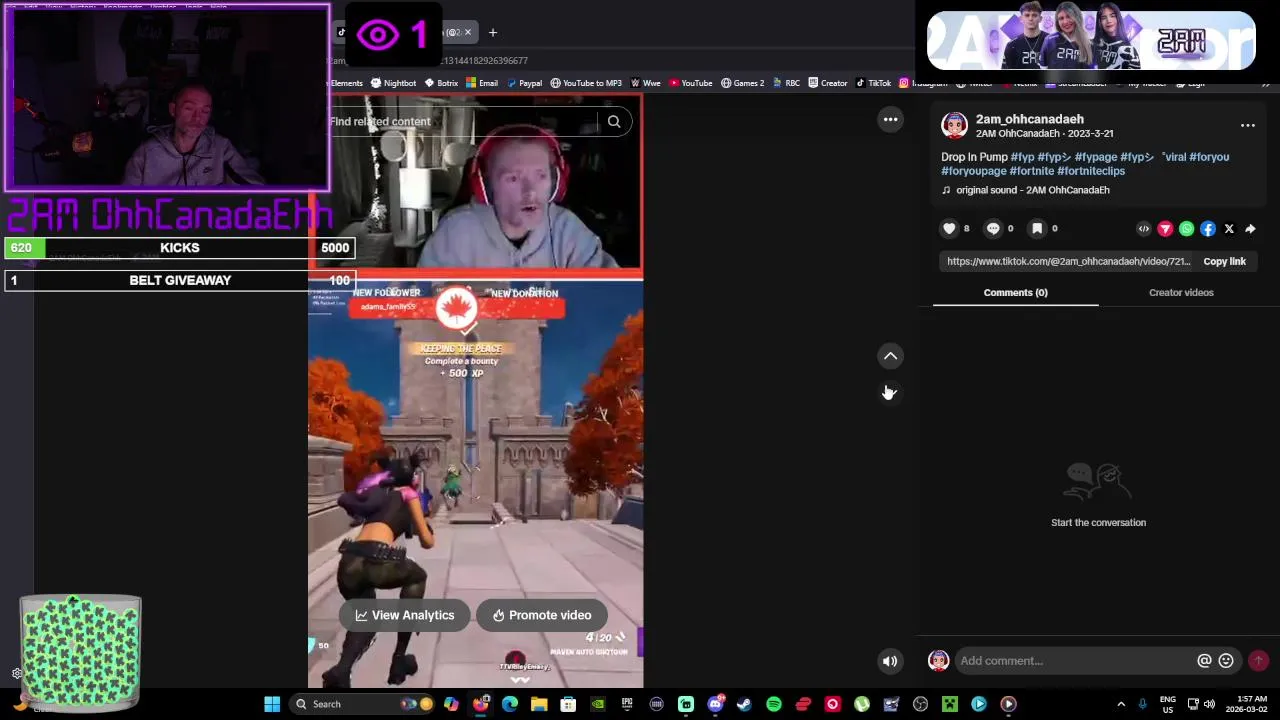Open the #foryoupage hashtag link

[973, 171]
